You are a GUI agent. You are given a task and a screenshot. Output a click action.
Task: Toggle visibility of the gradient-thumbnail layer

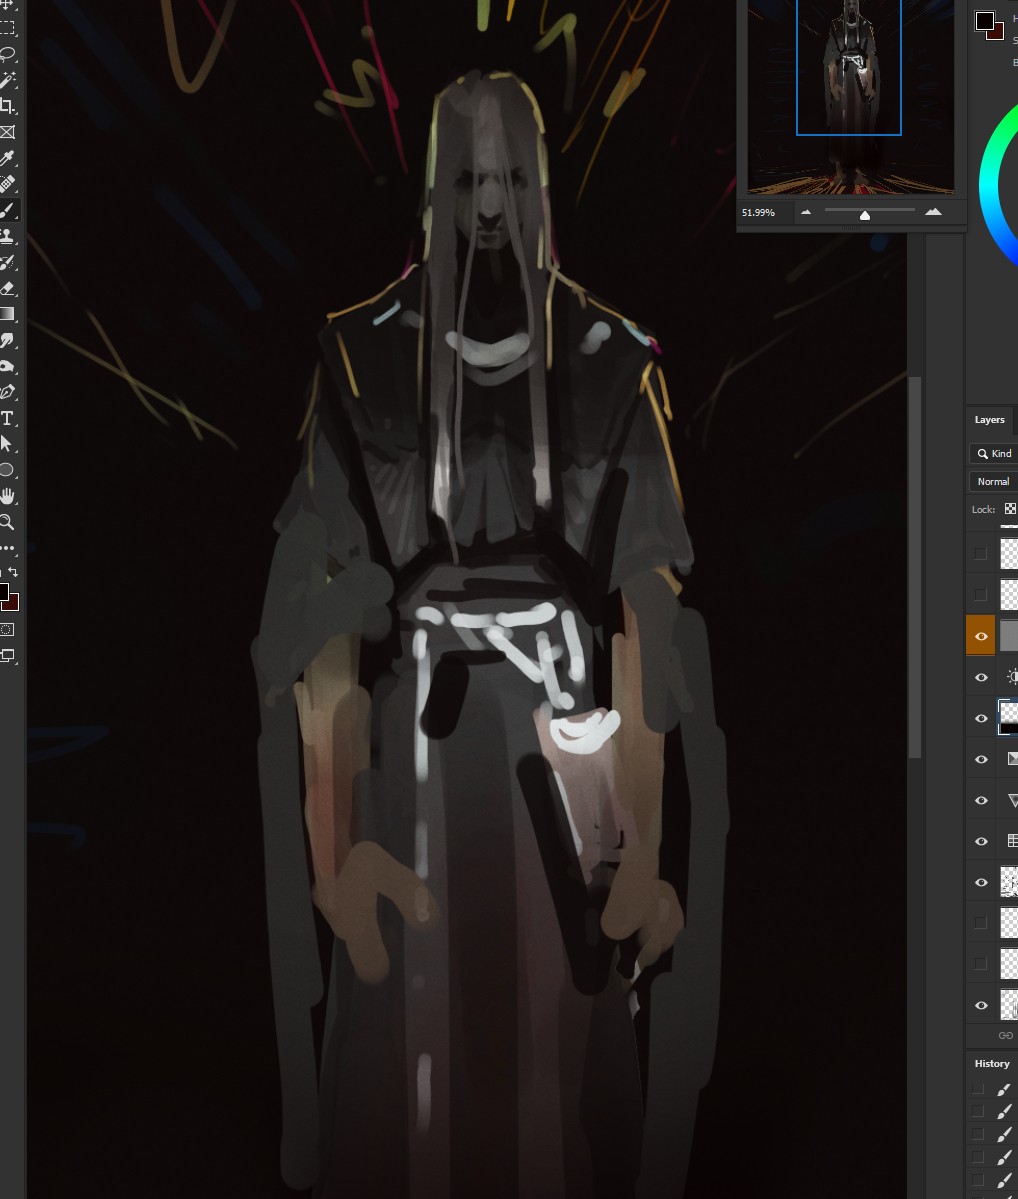coord(981,759)
